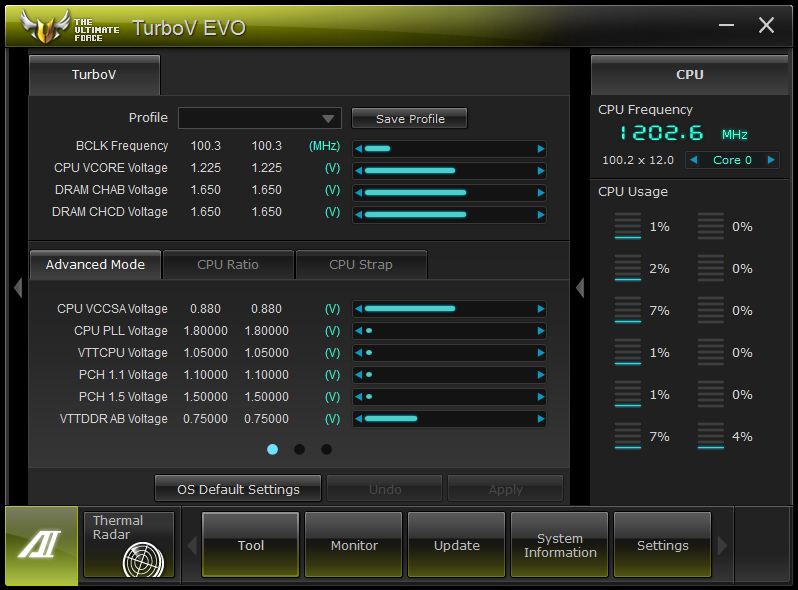Open the Update menu
Image resolution: width=798 pixels, height=590 pixels.
(x=457, y=545)
